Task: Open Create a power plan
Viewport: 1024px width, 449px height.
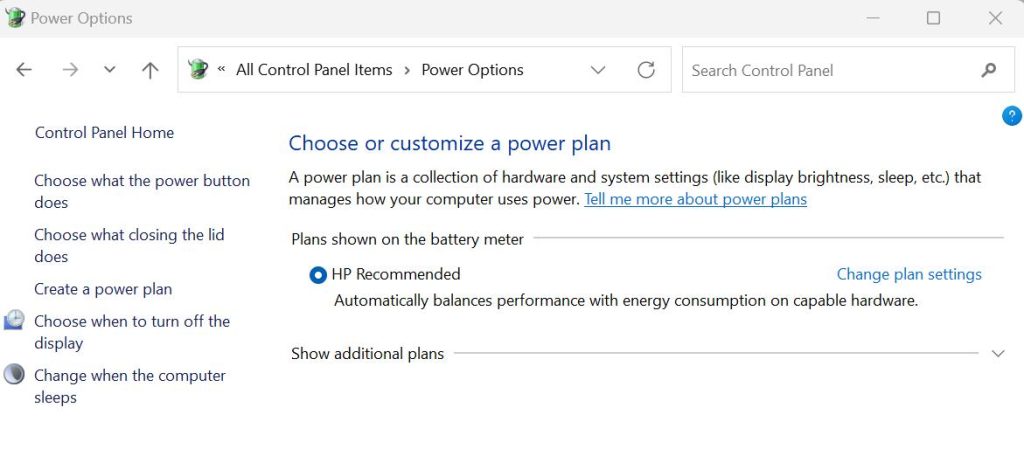Action: pyautogui.click(x=103, y=289)
